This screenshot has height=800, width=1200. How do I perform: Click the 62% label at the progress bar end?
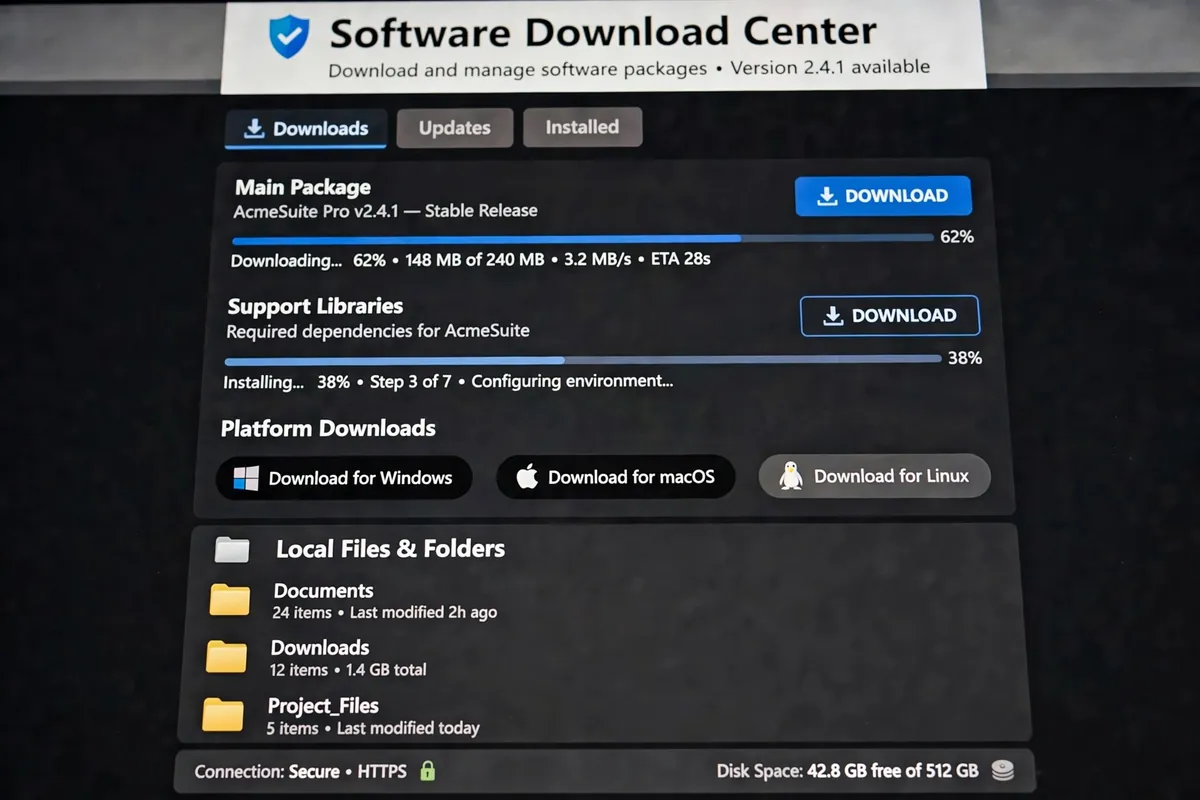[957, 237]
